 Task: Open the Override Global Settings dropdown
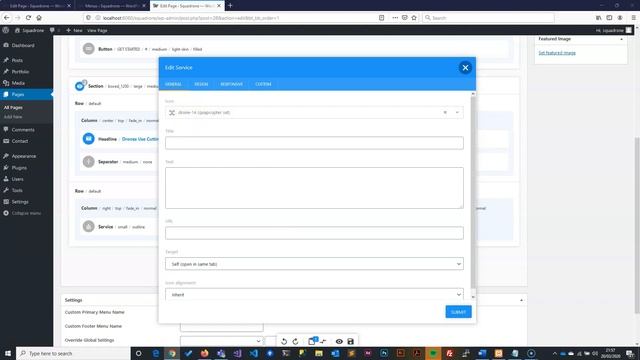[x=222, y=341]
